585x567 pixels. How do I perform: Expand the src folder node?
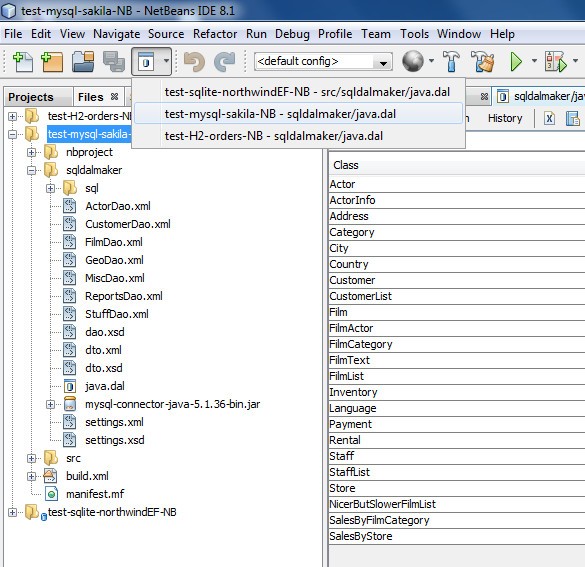pyautogui.click(x=32, y=458)
